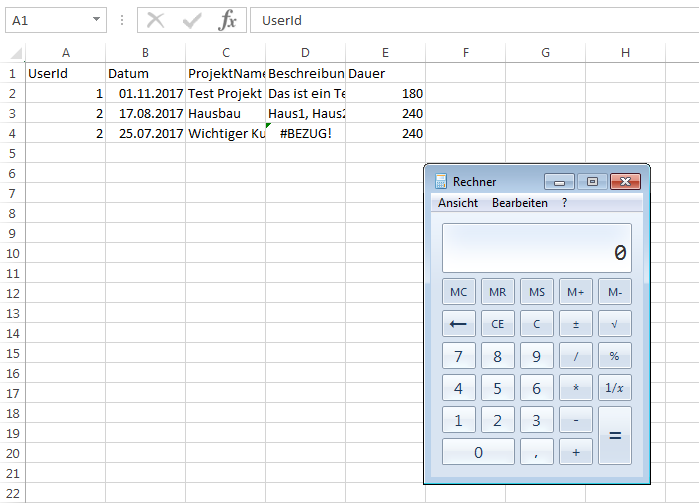The height and width of the screenshot is (503, 699).
Task: Open the Ansicht menu in Rechner
Action: [457, 203]
